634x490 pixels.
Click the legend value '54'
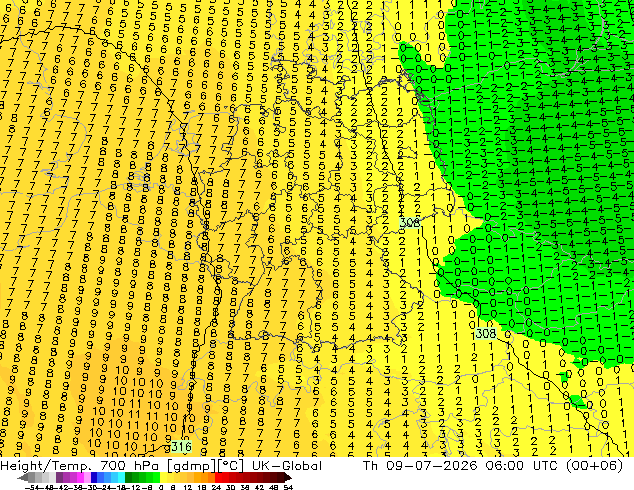click(288, 488)
